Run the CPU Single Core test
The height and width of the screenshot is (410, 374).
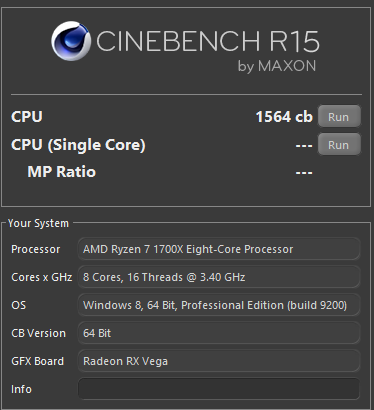pyautogui.click(x=339, y=145)
